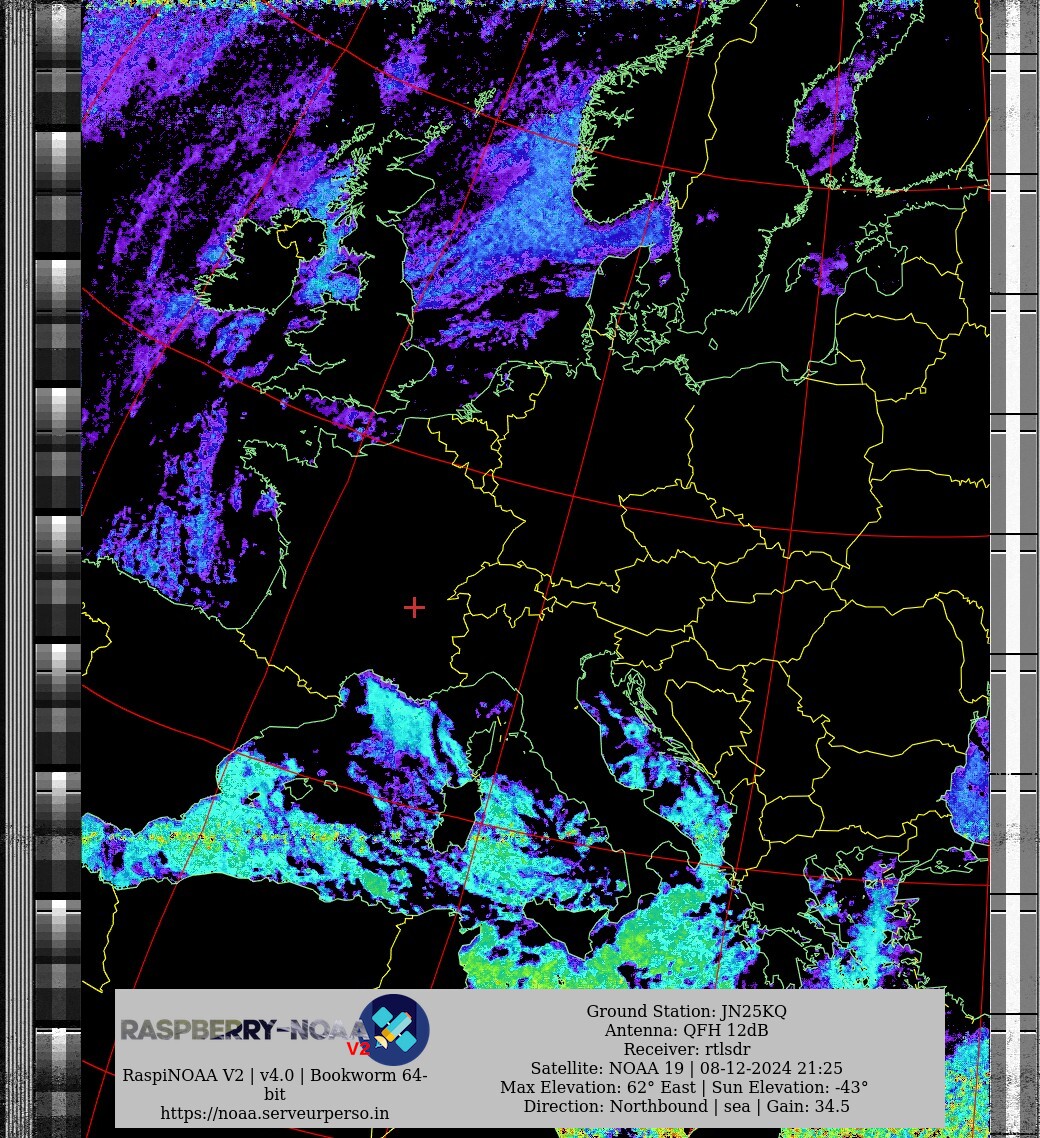Select the Ground Station JN25KQ line
This screenshot has height=1138, width=1040.
pos(686,1011)
